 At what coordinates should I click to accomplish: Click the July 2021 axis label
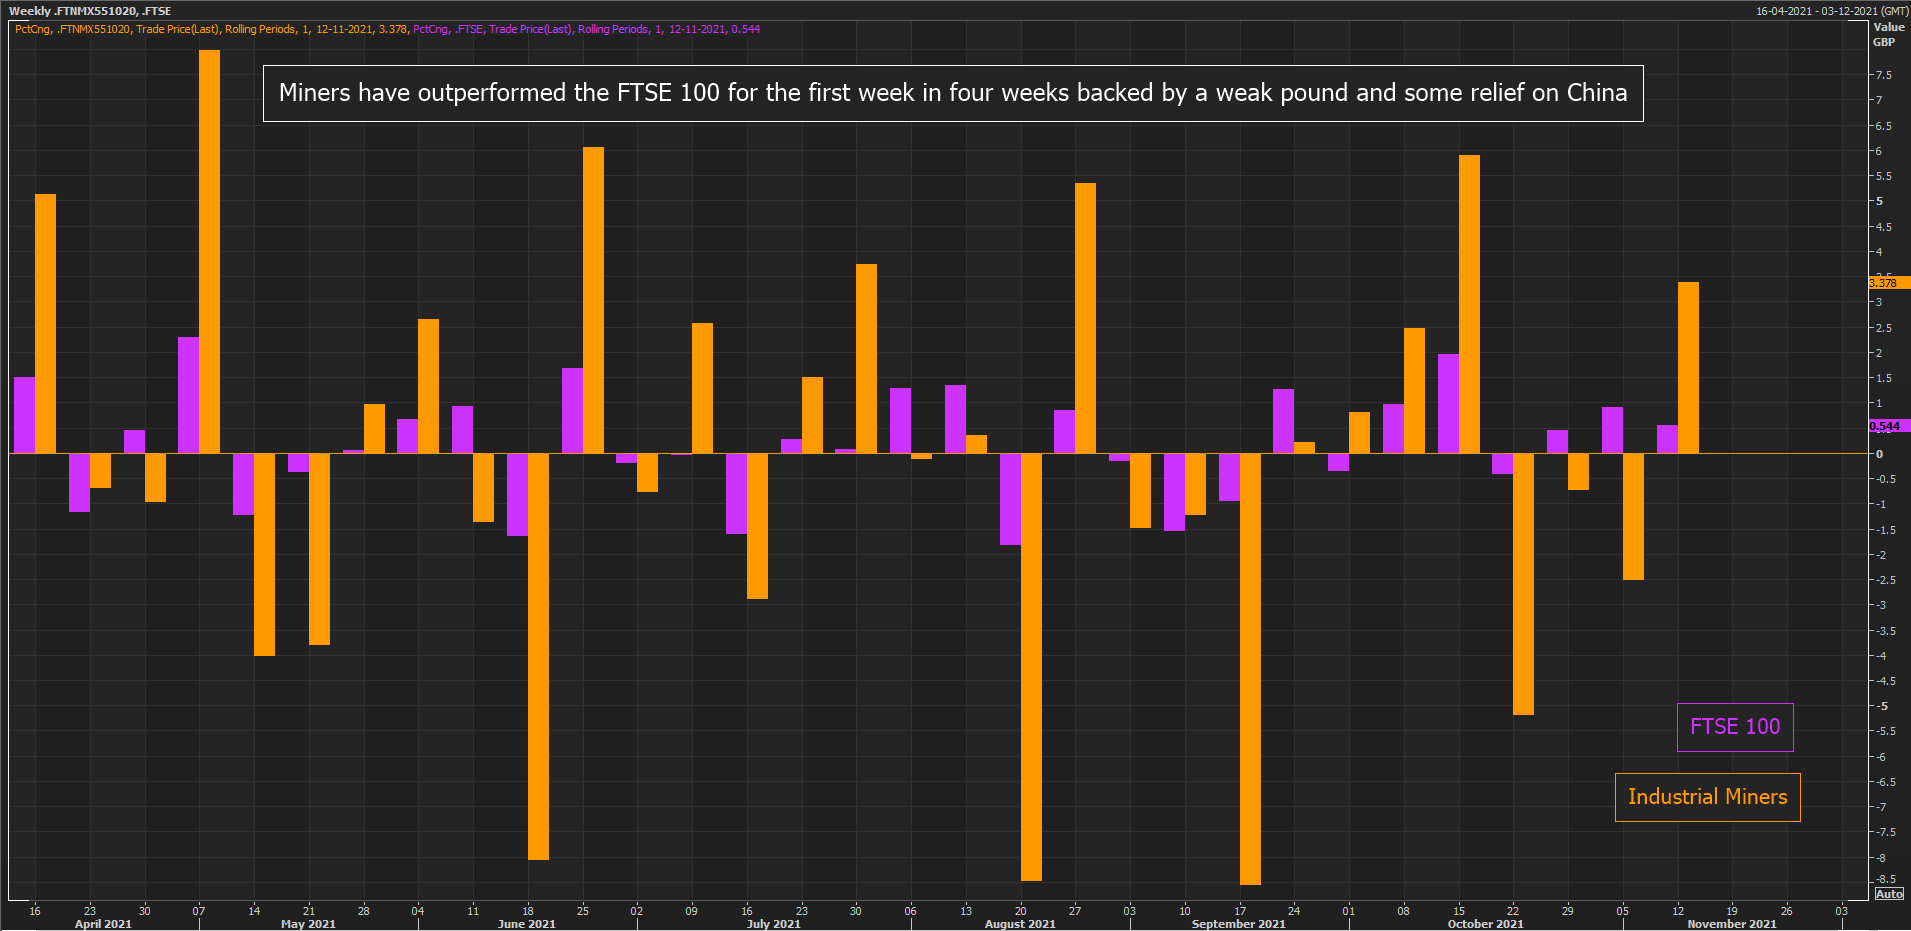[x=773, y=924]
